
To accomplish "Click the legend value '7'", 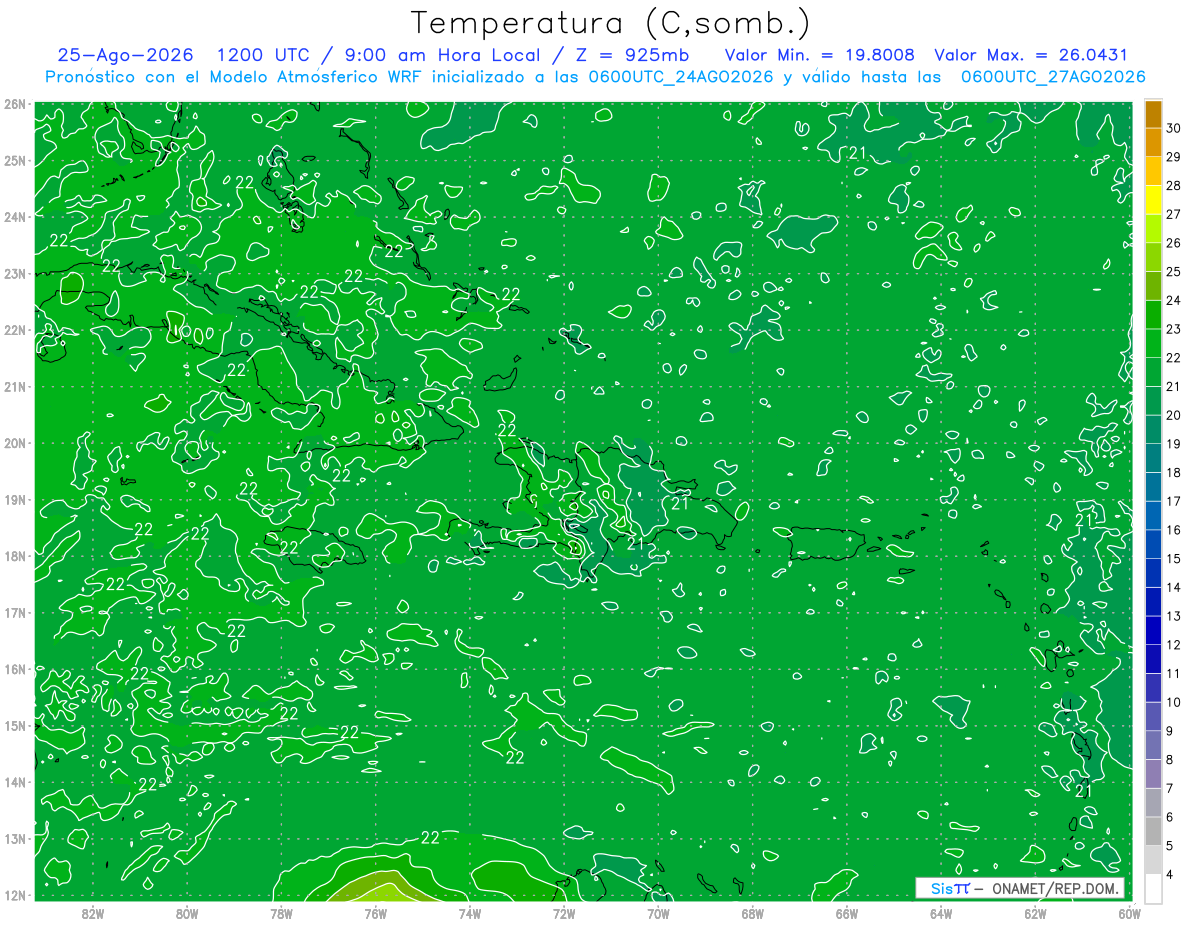I will click(x=1170, y=788).
